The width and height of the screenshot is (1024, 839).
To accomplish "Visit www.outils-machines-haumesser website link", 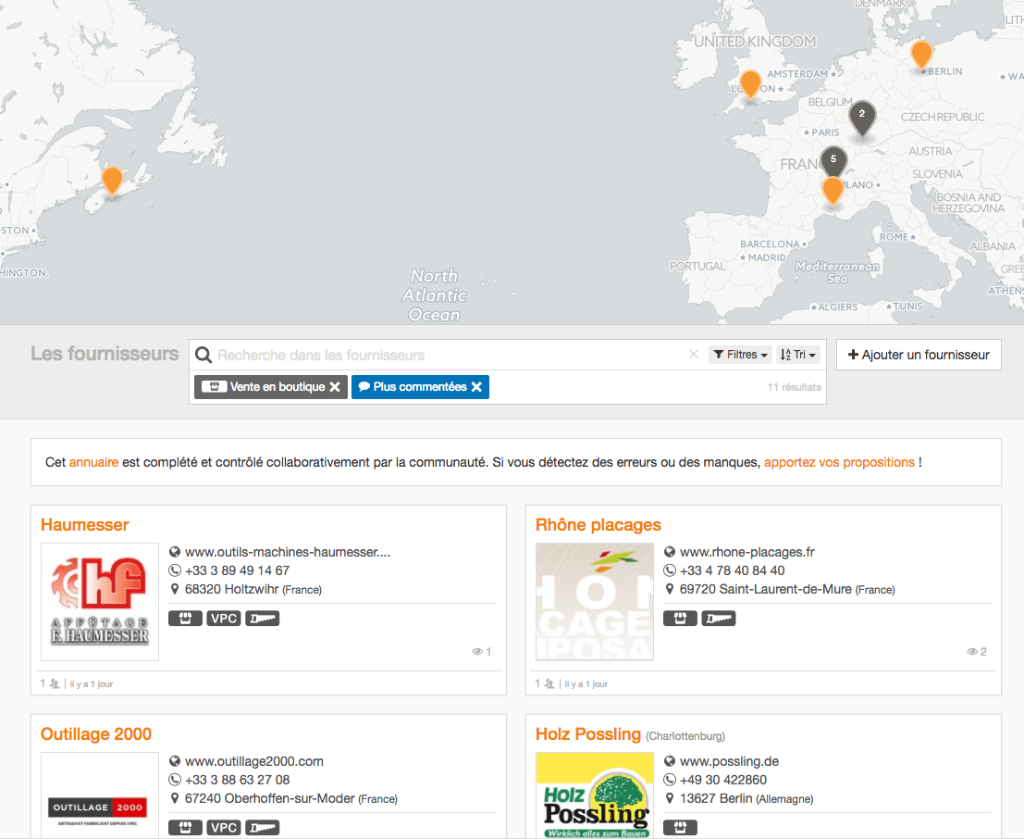I will [287, 552].
